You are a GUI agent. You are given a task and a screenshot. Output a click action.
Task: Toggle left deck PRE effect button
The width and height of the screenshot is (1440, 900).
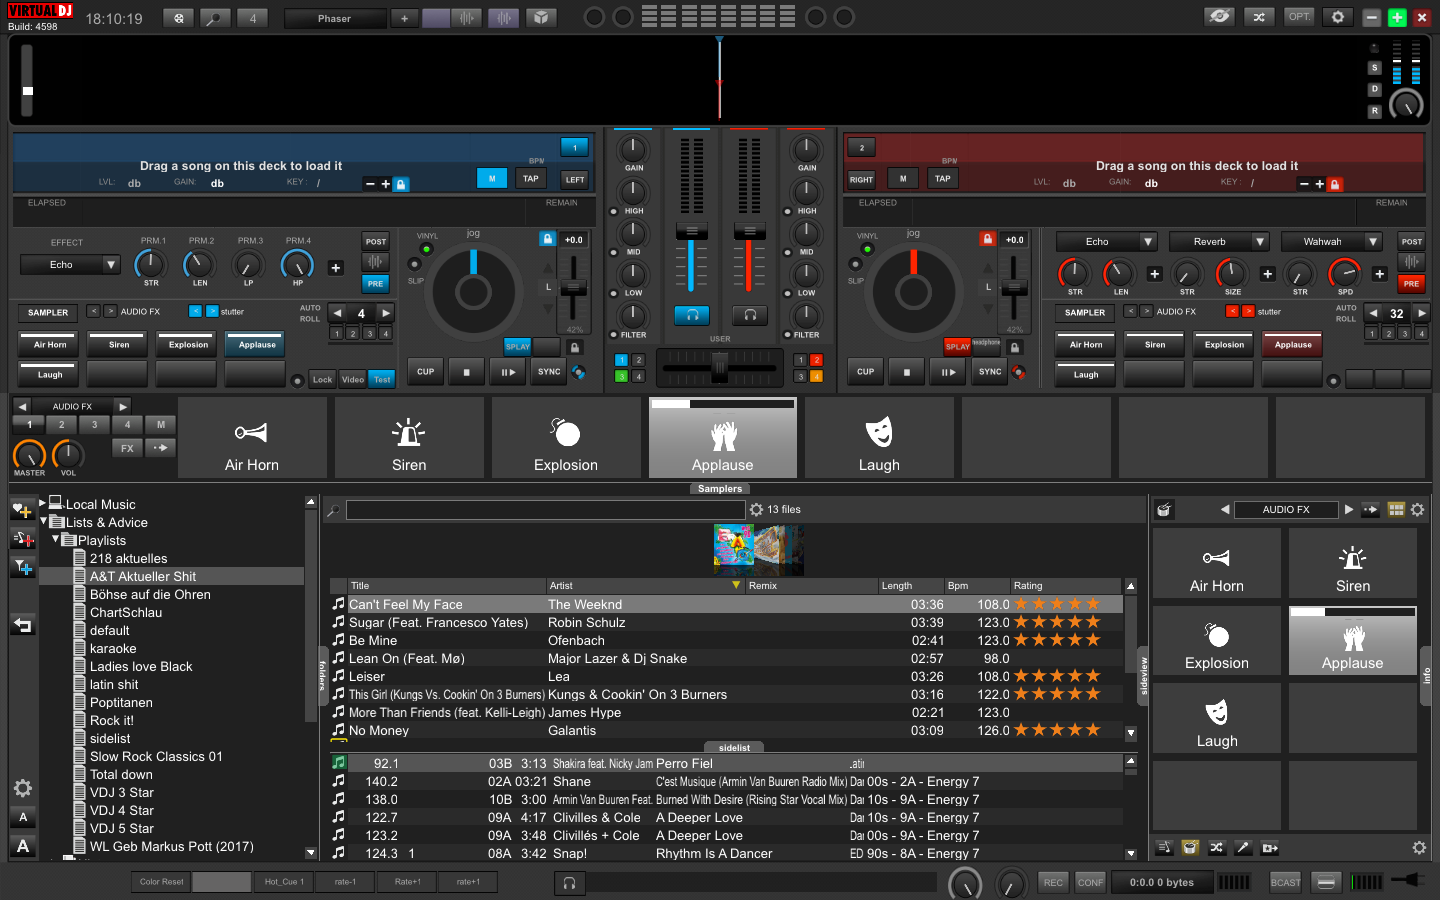coord(375,284)
